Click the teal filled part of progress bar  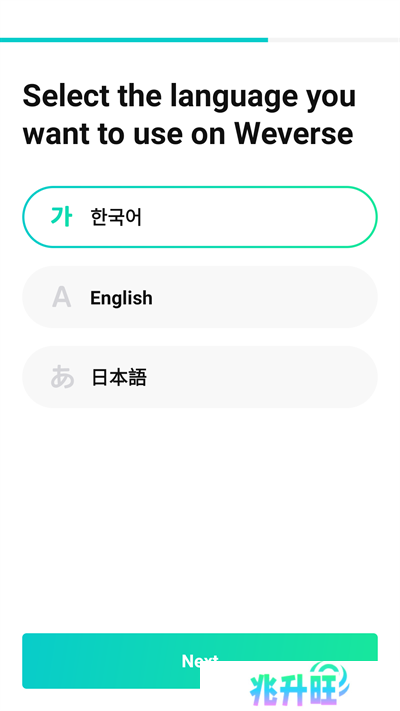[x=134, y=40]
